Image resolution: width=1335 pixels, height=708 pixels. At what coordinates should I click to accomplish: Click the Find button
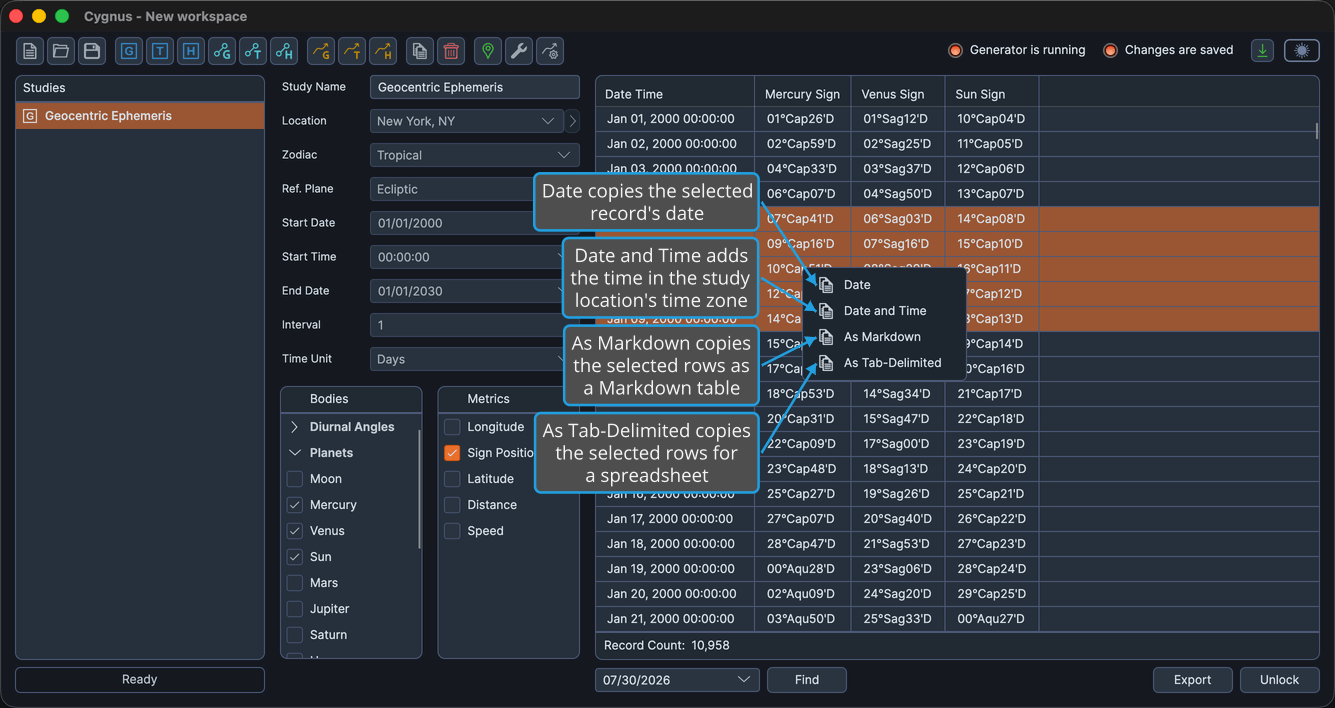coord(807,680)
